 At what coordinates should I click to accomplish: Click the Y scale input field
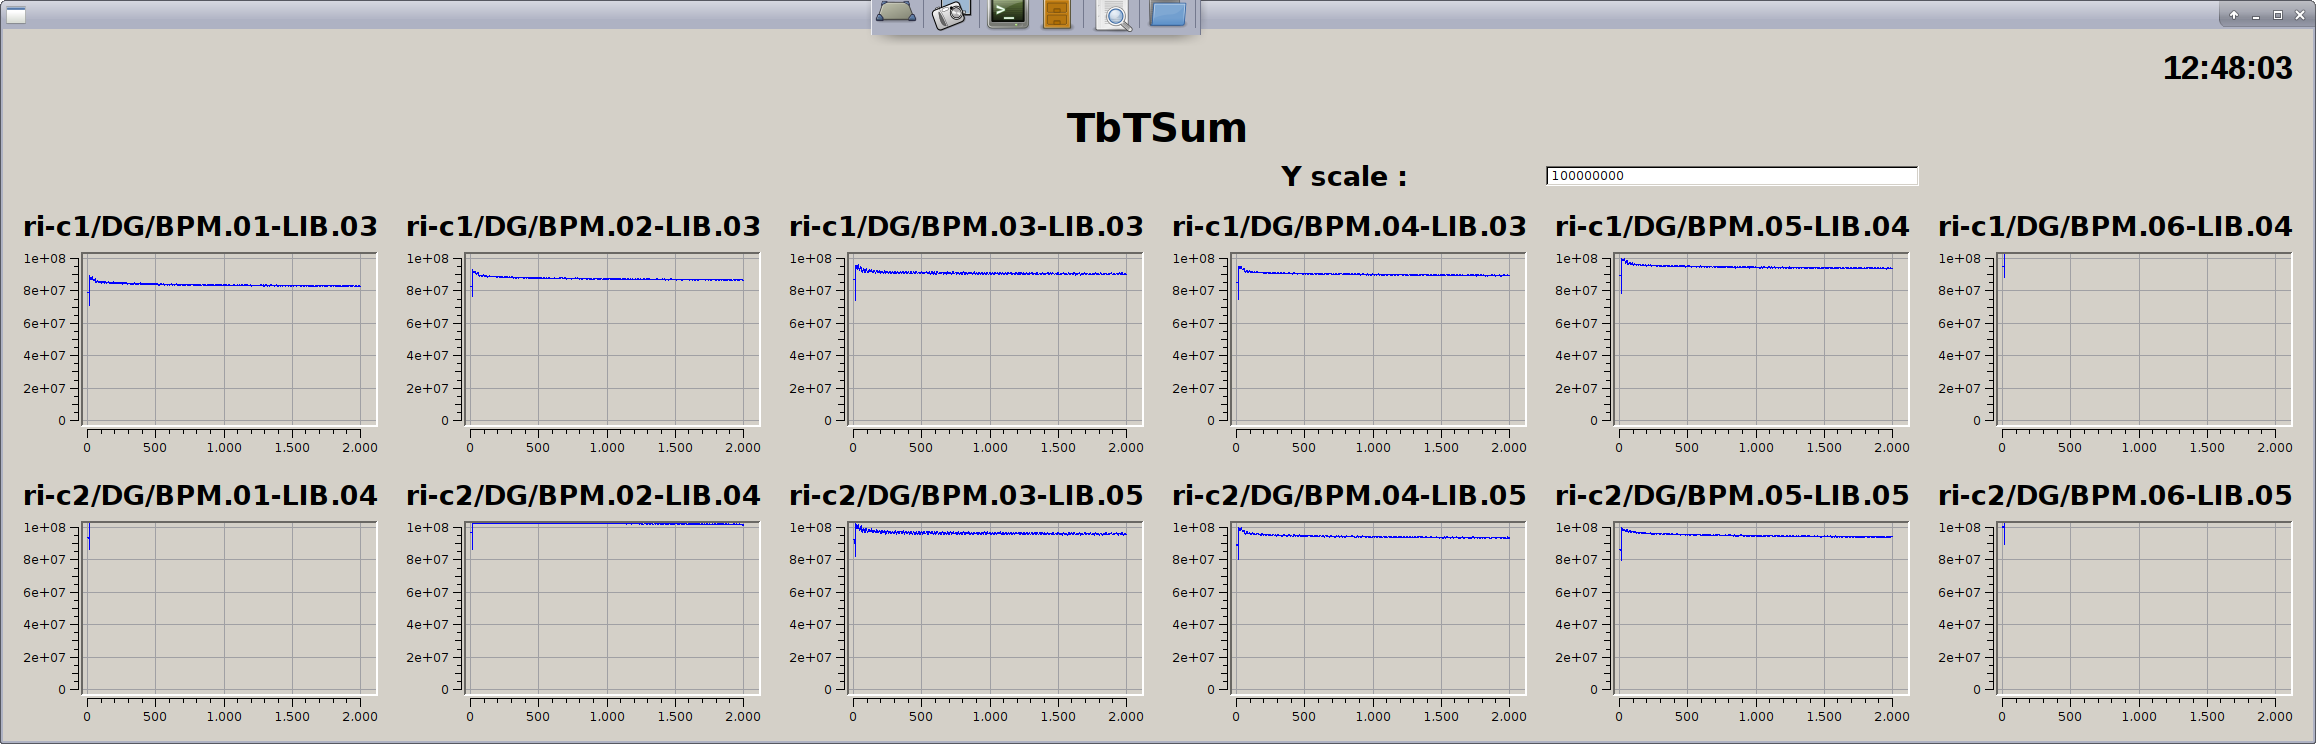pos(1731,176)
